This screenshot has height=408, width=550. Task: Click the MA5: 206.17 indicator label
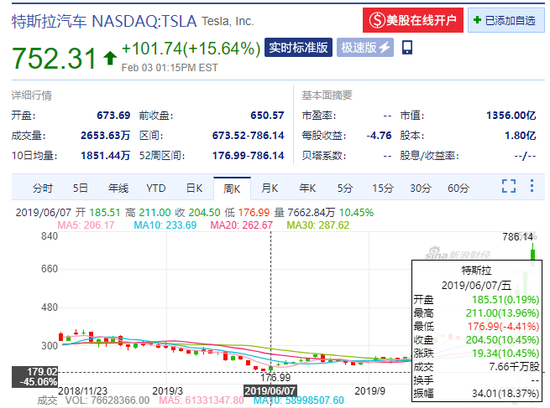[x=86, y=225]
